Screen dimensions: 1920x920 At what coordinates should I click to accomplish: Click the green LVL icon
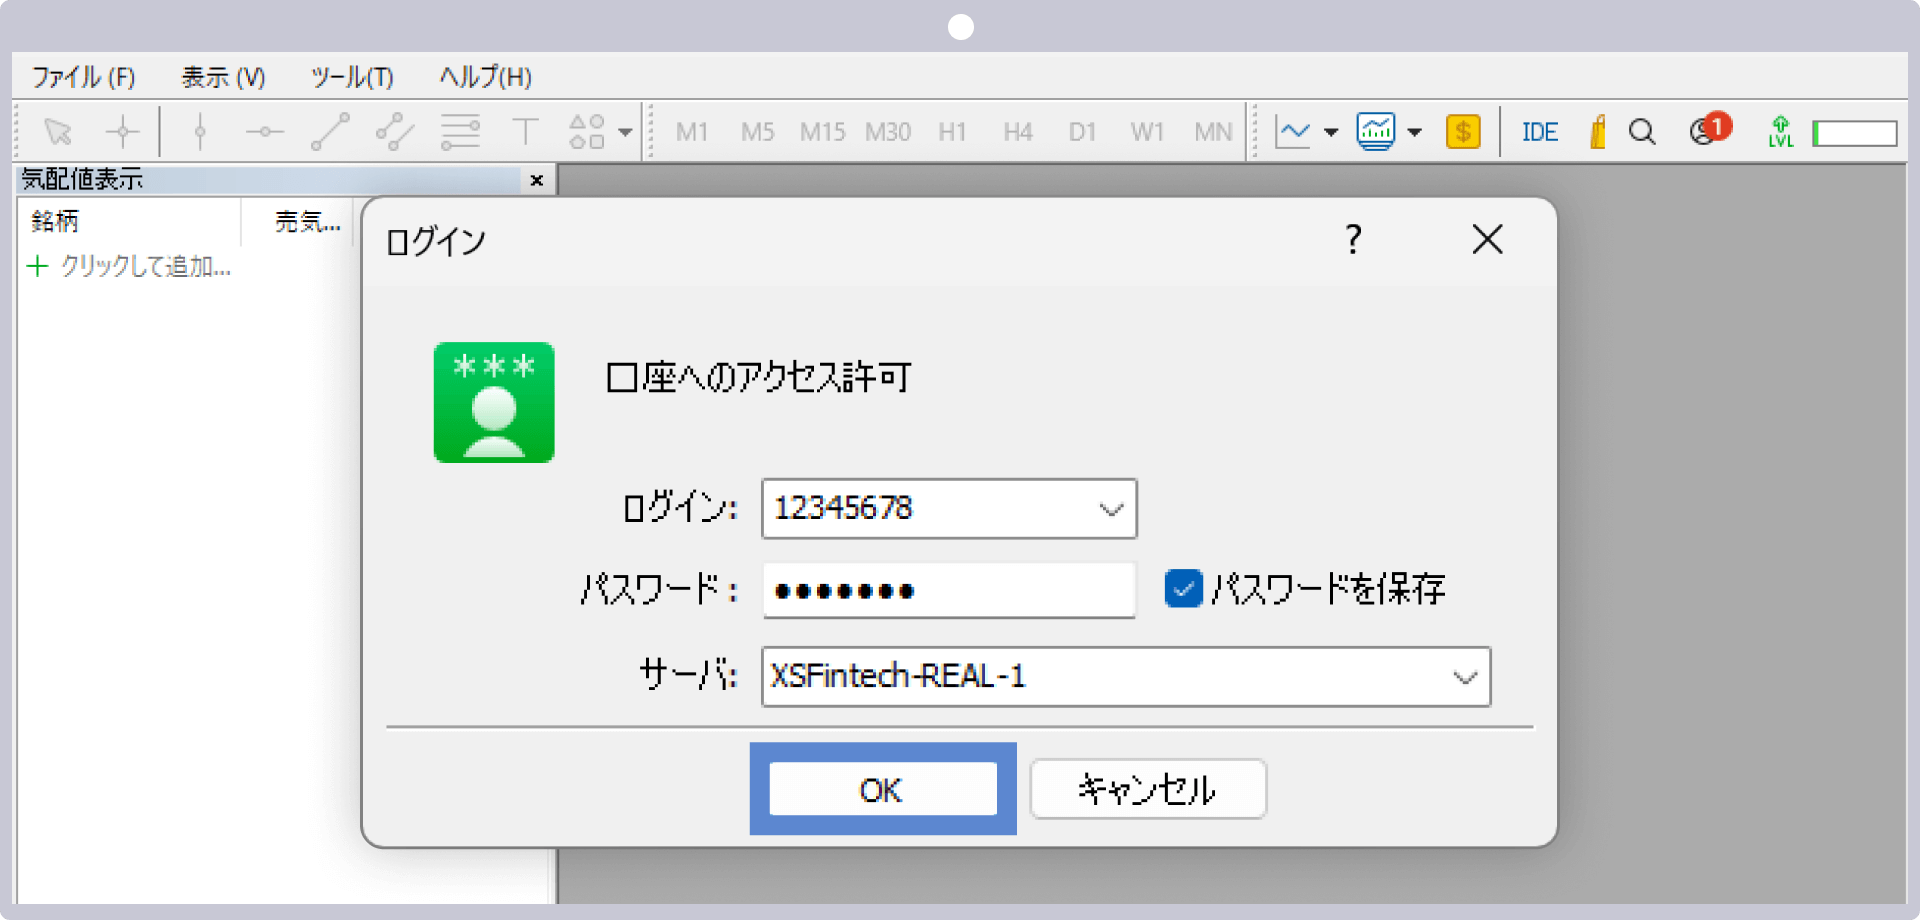coord(1780,131)
